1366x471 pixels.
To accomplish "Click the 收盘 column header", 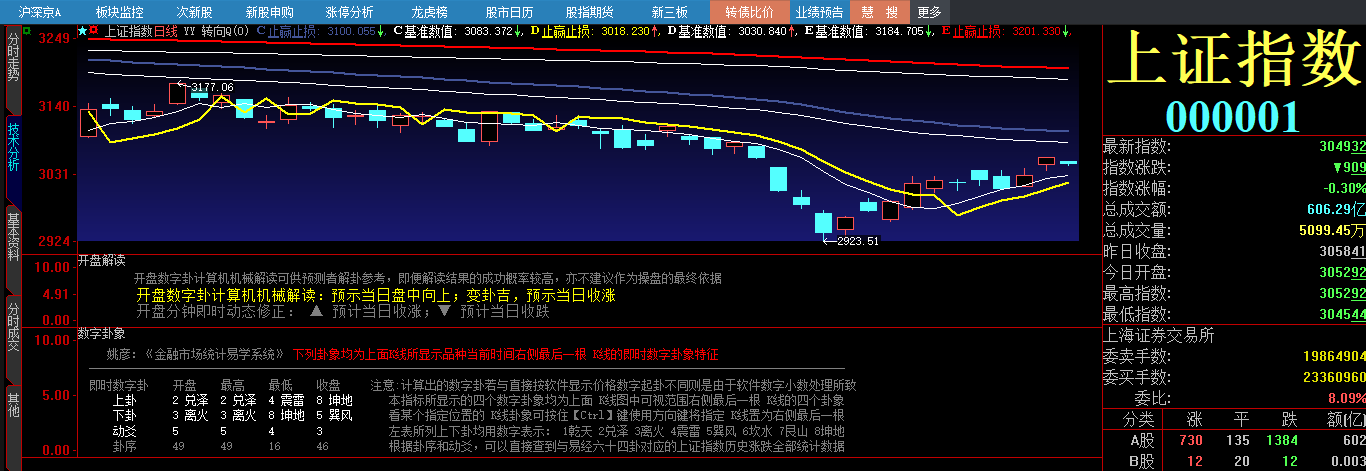I will tap(329, 385).
